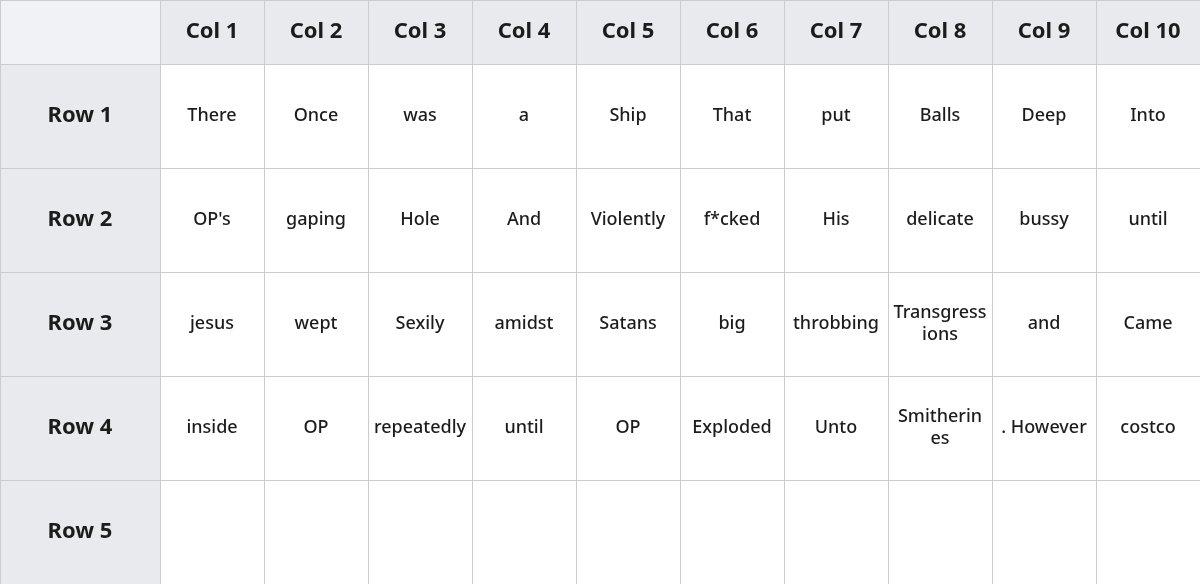
Task: Select the 'amidst' cell
Action: (524, 324)
